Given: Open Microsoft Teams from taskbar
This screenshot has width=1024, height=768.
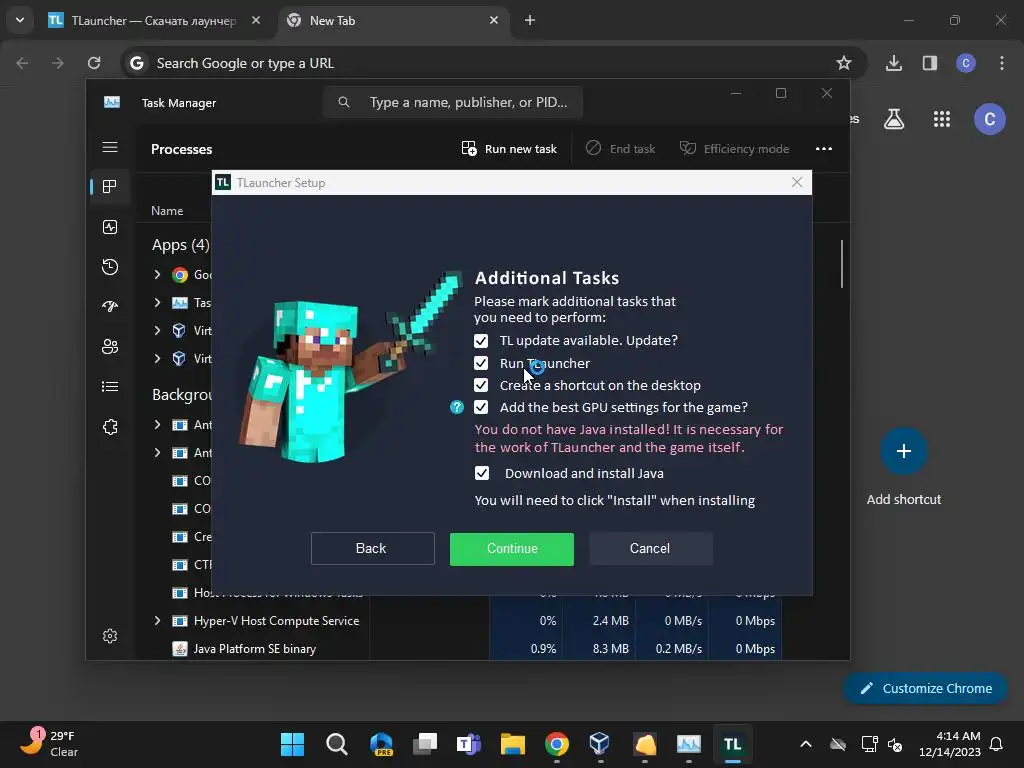Looking at the screenshot, I should coord(468,744).
